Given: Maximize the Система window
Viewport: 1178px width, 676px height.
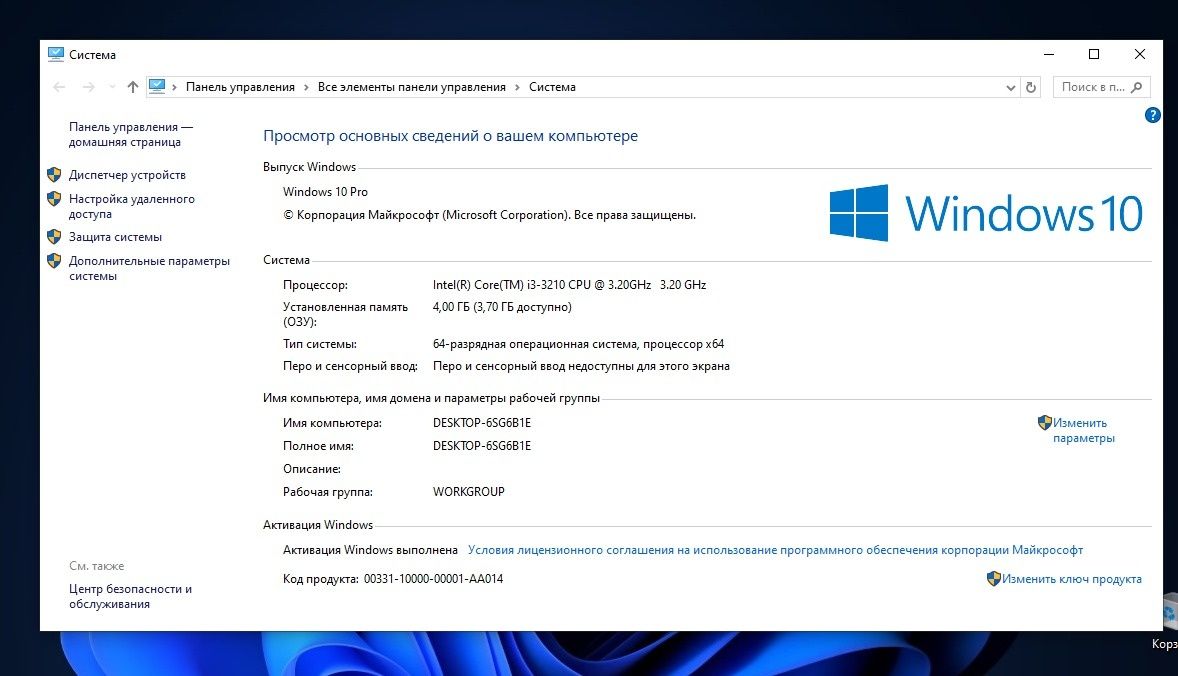Looking at the screenshot, I should click(x=1094, y=54).
